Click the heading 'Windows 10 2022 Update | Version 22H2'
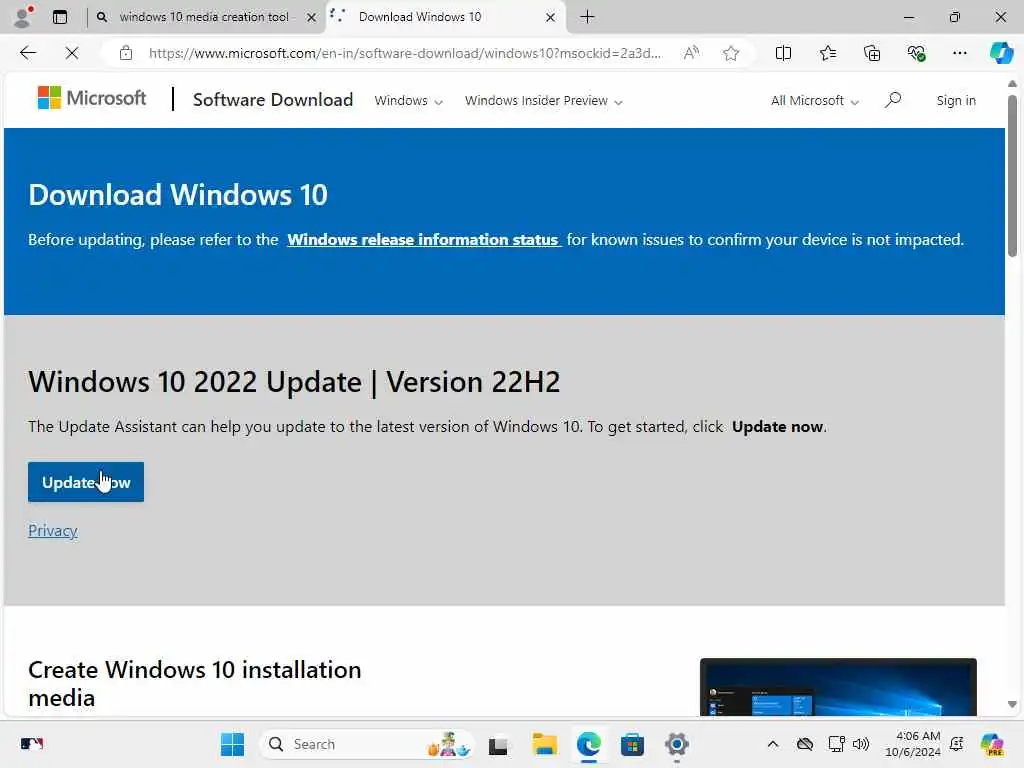This screenshot has height=768, width=1024. pos(294,382)
